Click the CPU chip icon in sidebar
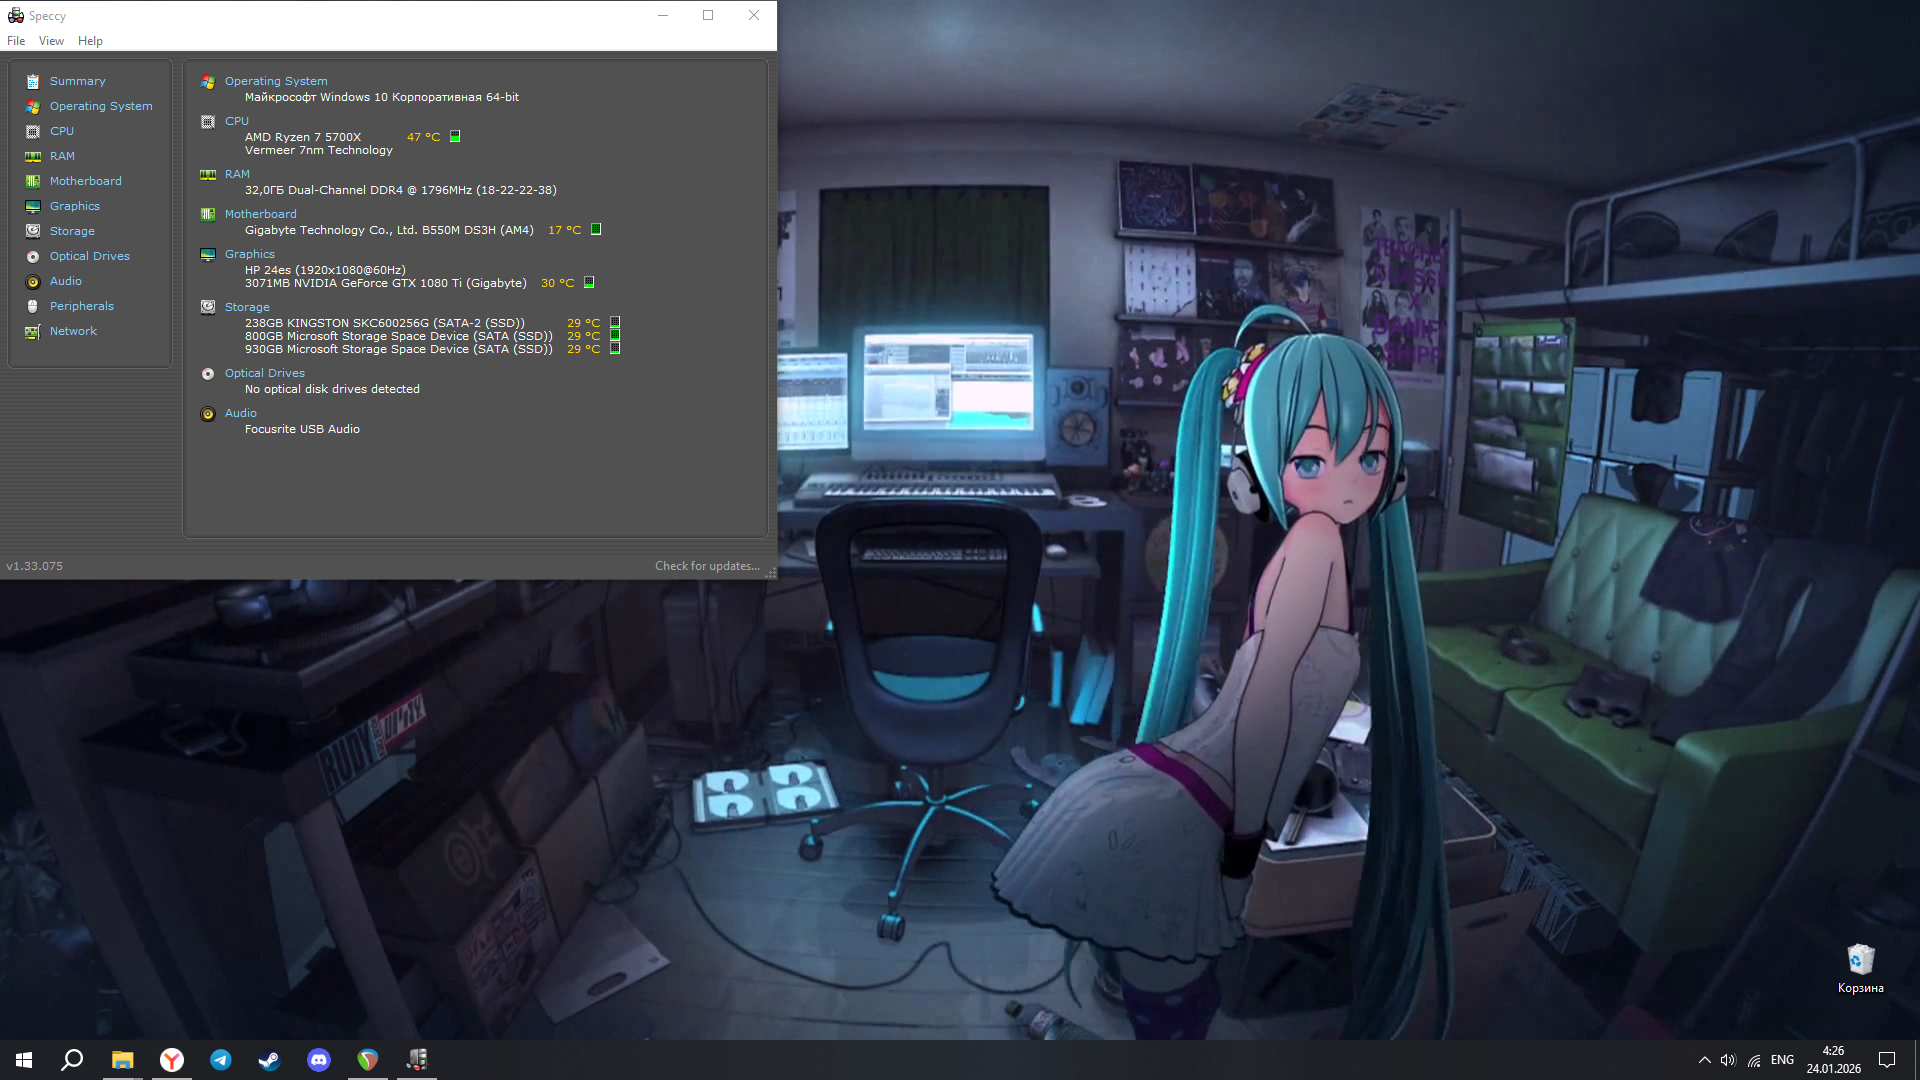1920x1080 pixels. (x=33, y=131)
